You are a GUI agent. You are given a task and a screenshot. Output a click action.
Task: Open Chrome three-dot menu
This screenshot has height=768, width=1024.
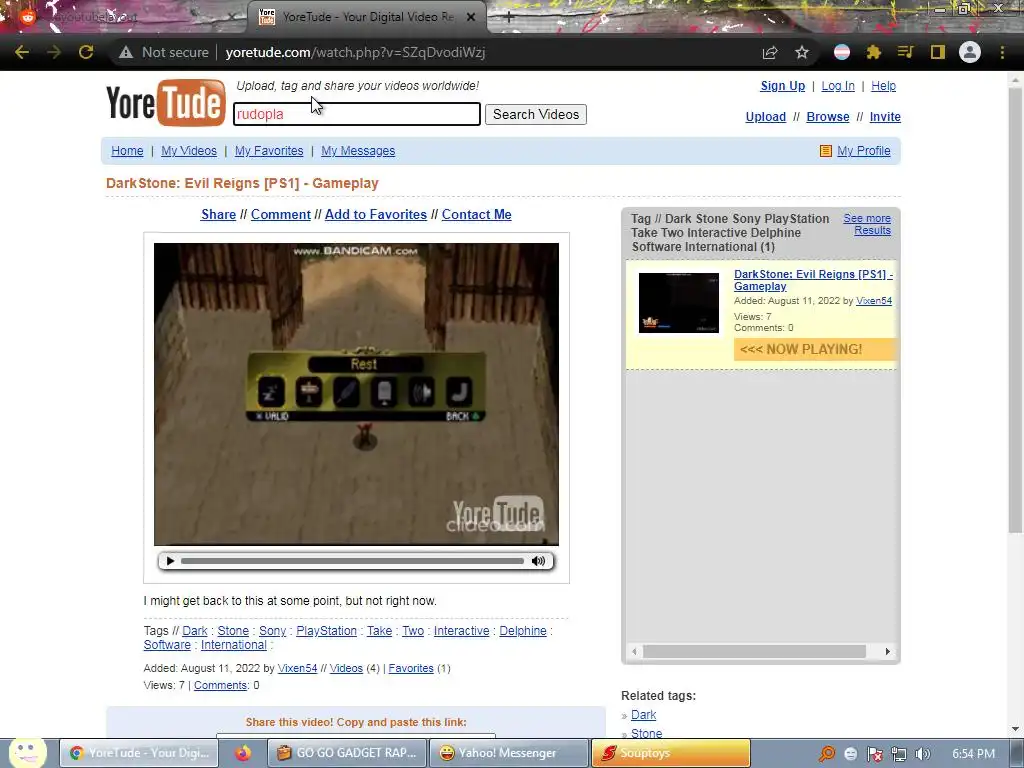pyautogui.click(x=1002, y=52)
